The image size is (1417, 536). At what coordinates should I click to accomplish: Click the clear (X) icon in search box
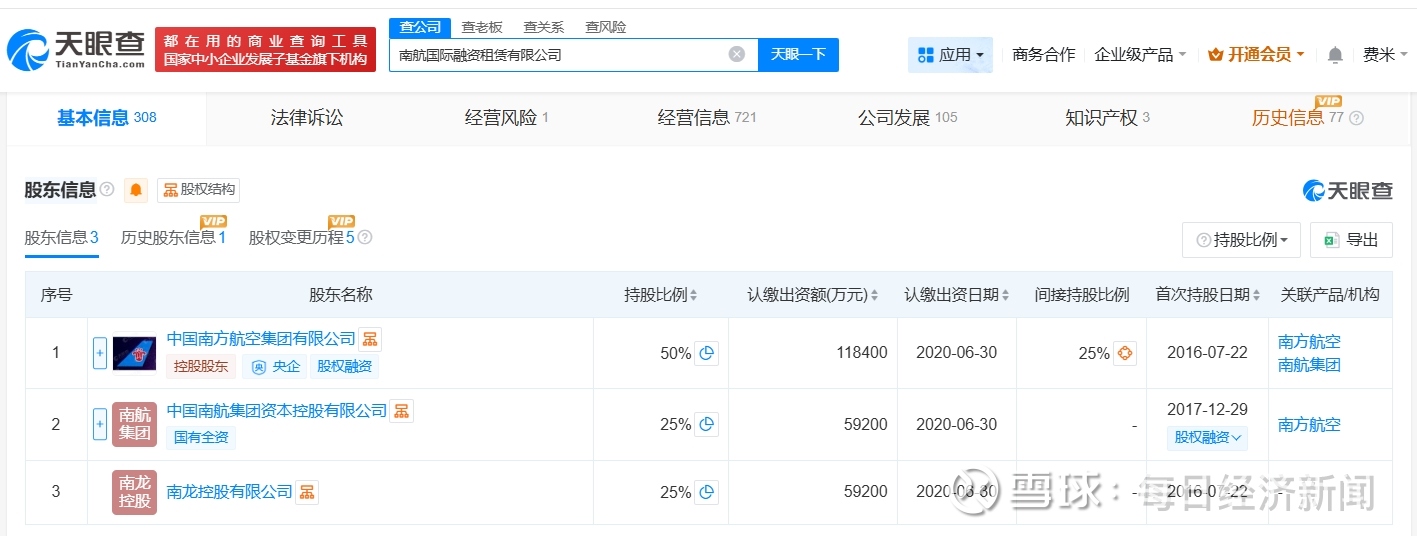click(x=737, y=55)
